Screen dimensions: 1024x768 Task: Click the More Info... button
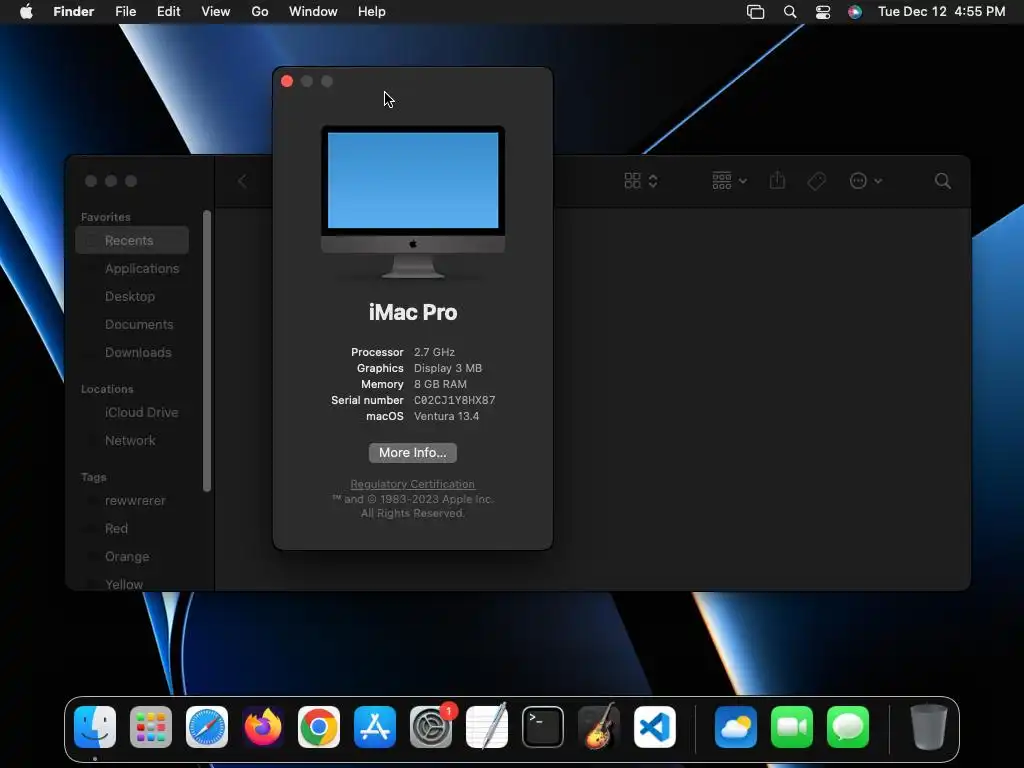coord(413,453)
